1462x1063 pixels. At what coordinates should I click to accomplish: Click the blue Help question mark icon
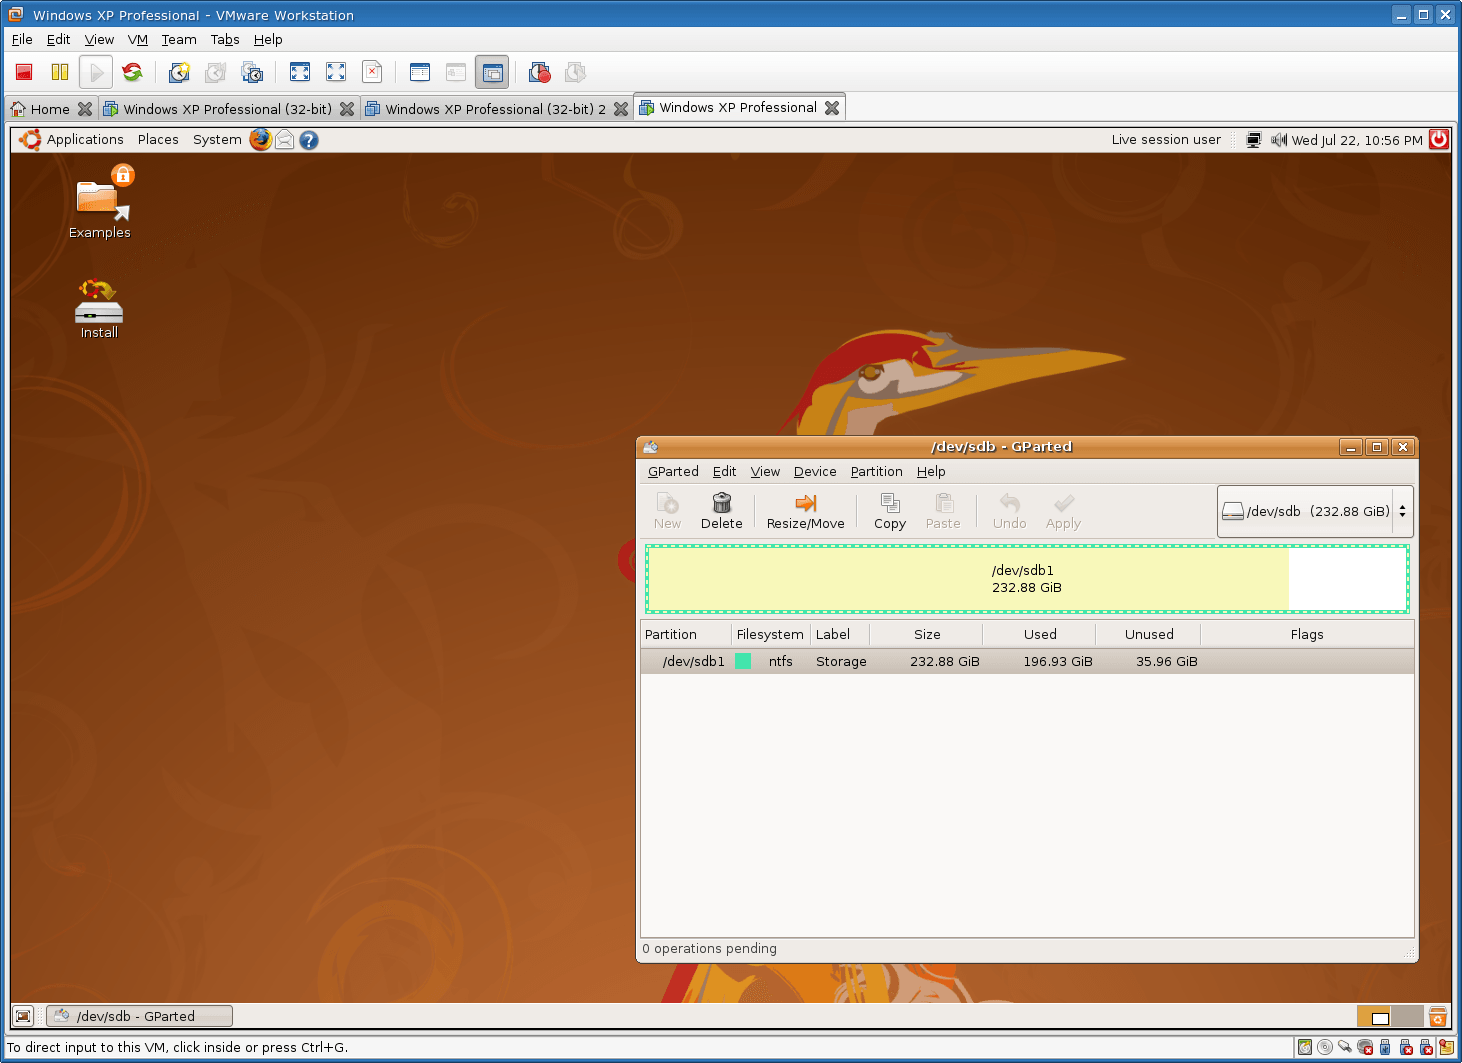(309, 140)
